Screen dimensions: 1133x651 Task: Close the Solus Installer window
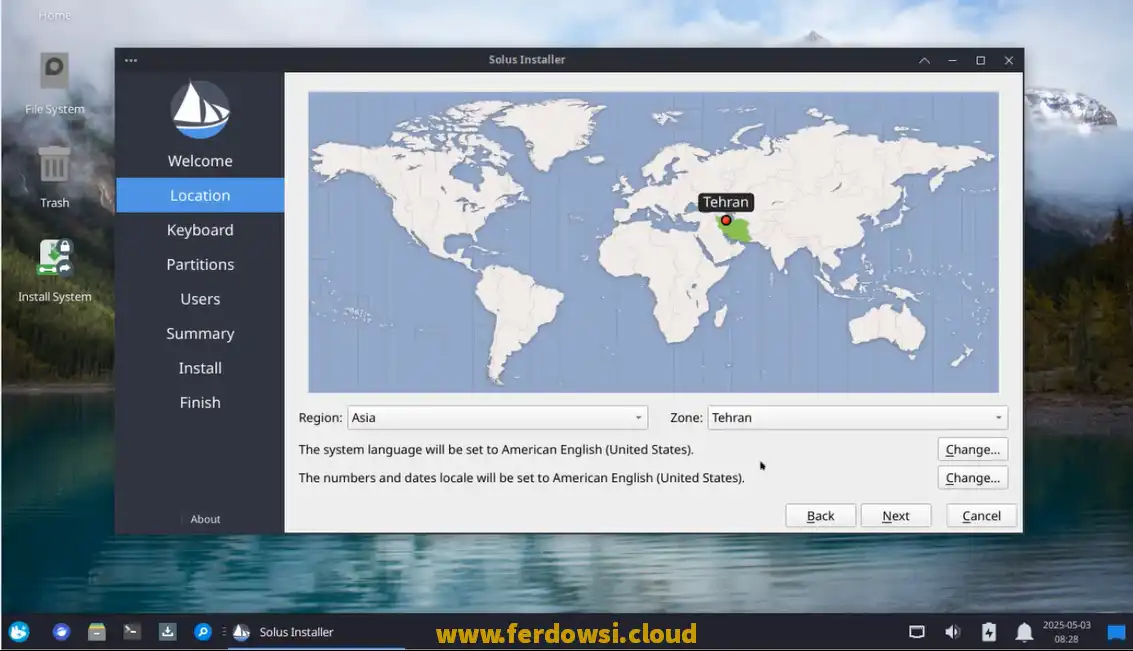1009,61
